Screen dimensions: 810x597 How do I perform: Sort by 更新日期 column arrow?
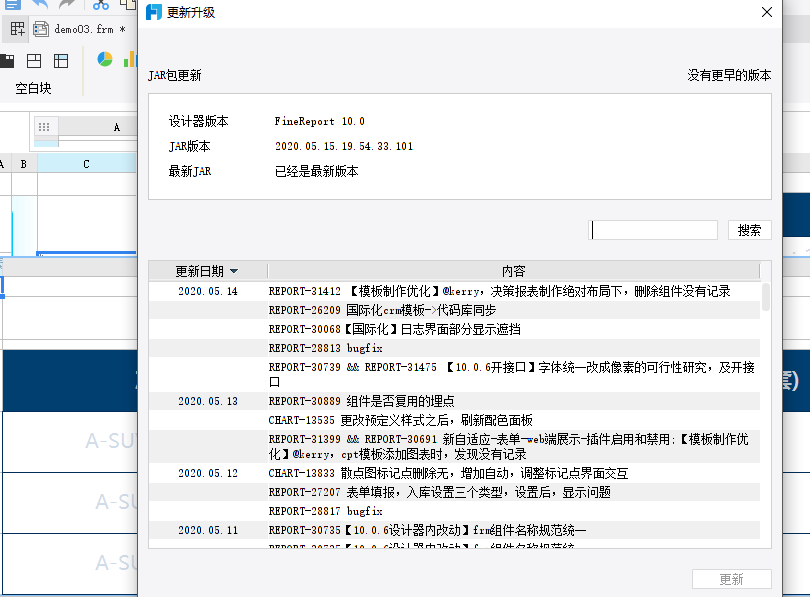234,271
